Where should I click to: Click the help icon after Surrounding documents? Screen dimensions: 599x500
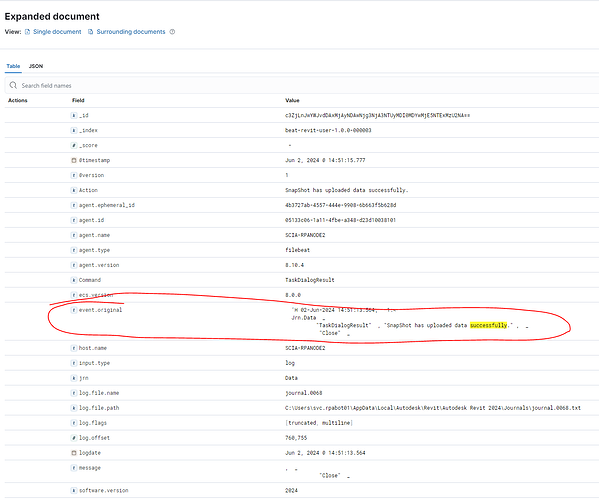[172, 32]
